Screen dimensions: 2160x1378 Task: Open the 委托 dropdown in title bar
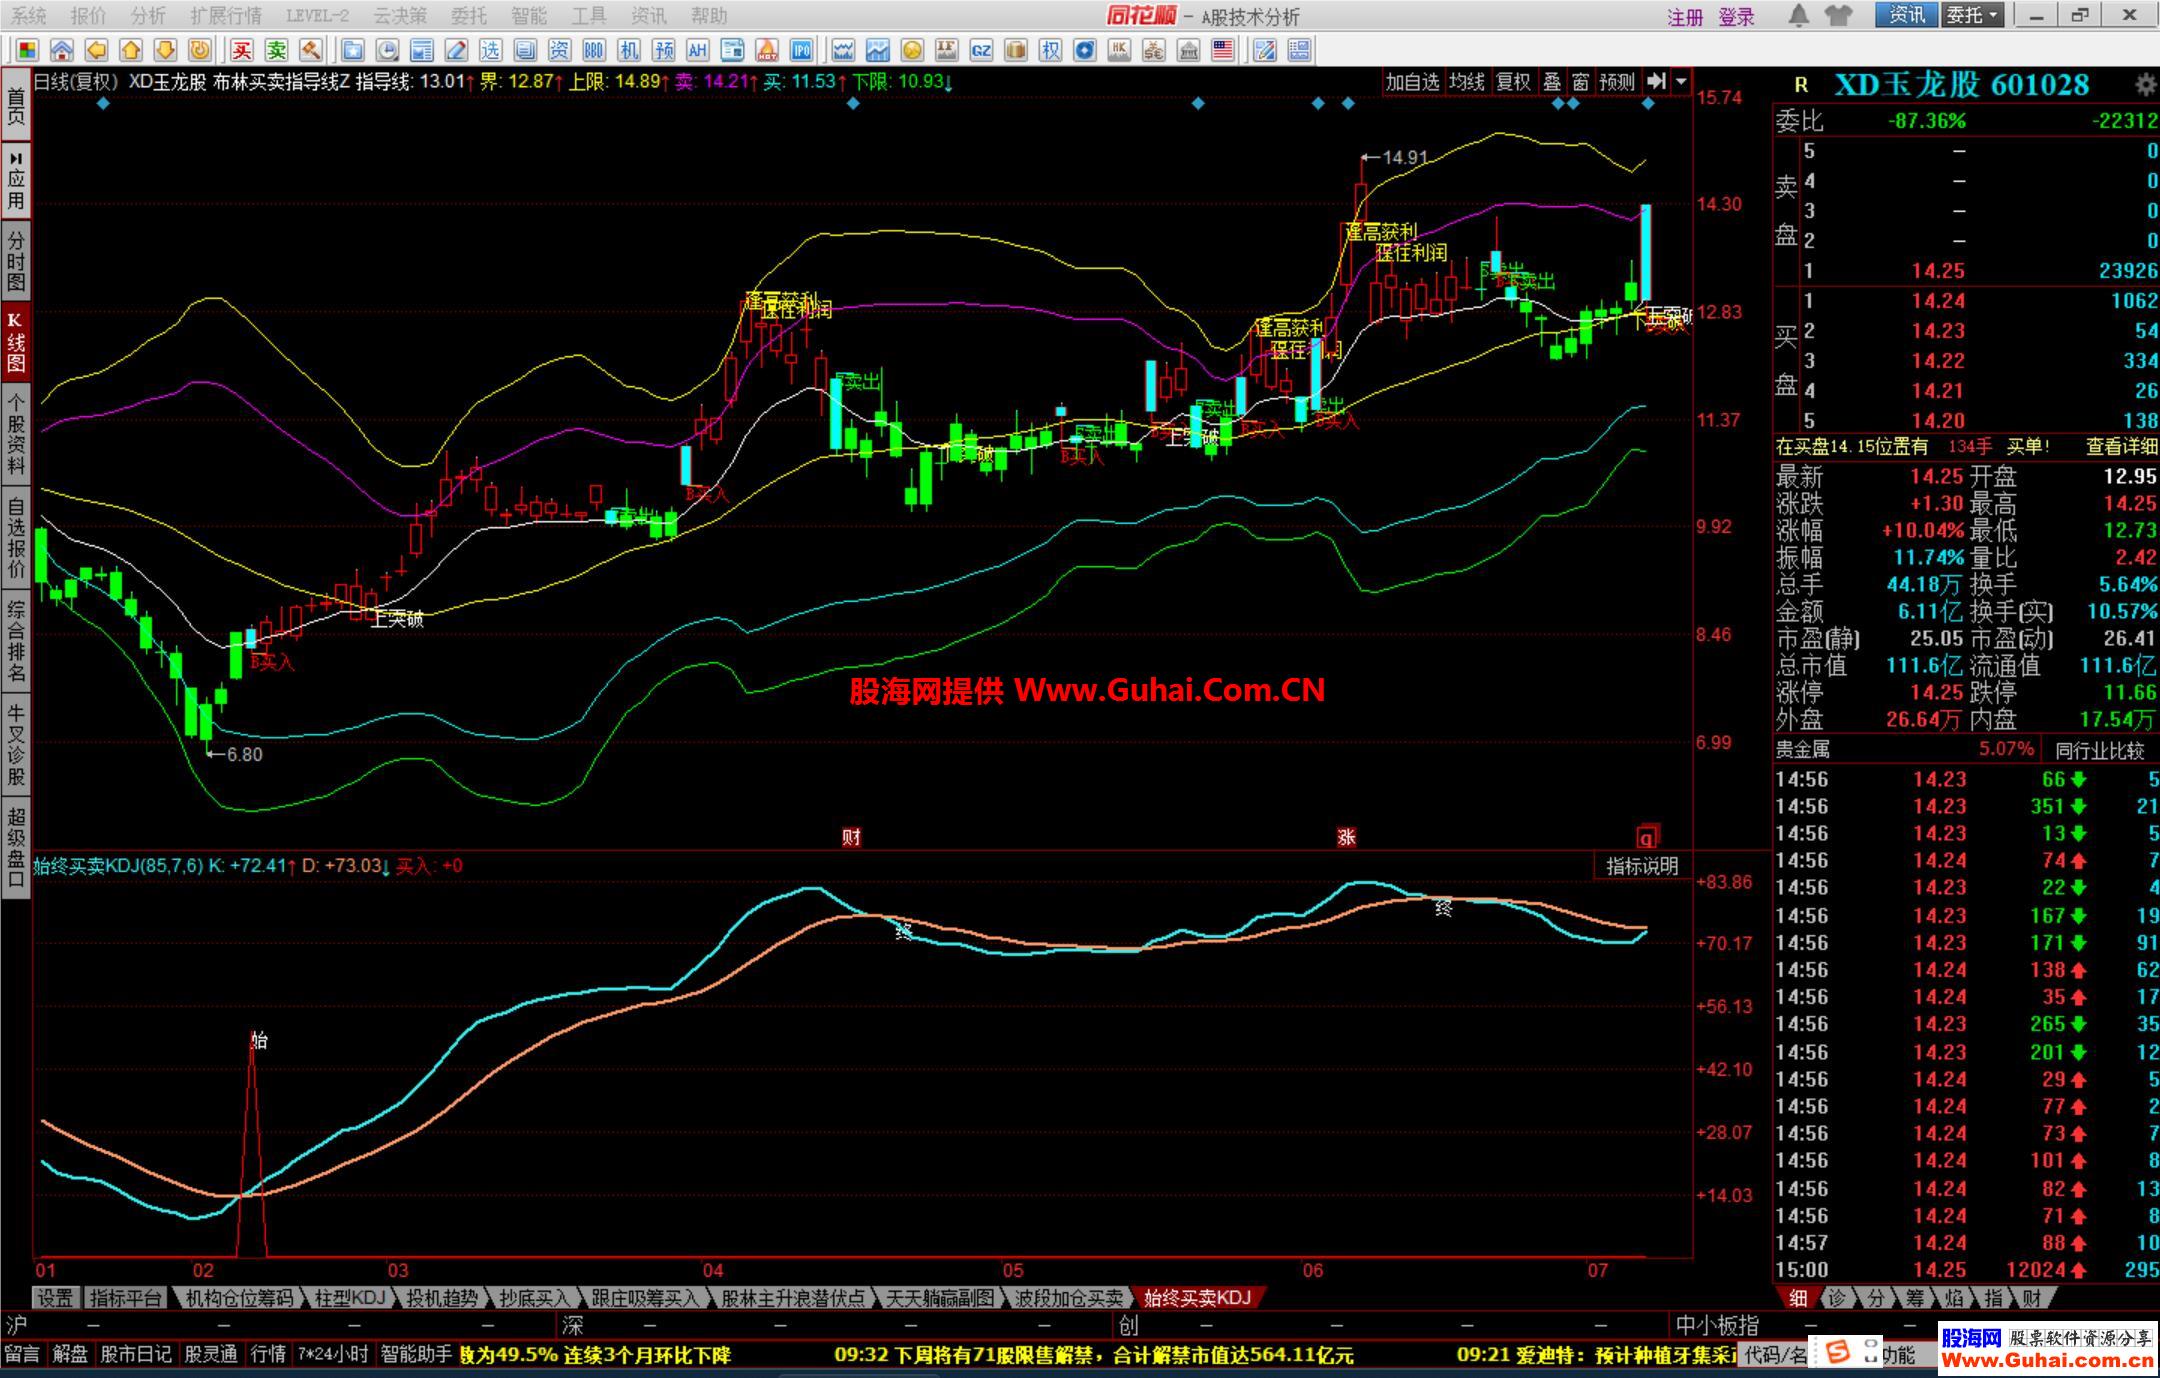[1973, 15]
